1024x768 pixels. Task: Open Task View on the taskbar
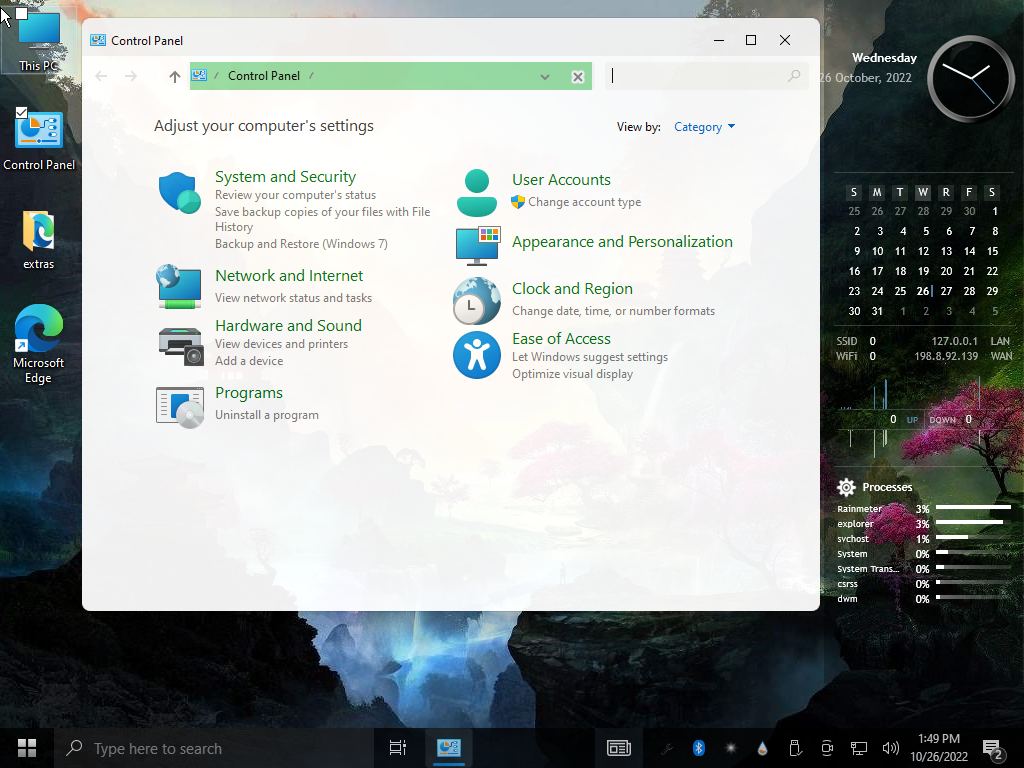pos(397,748)
